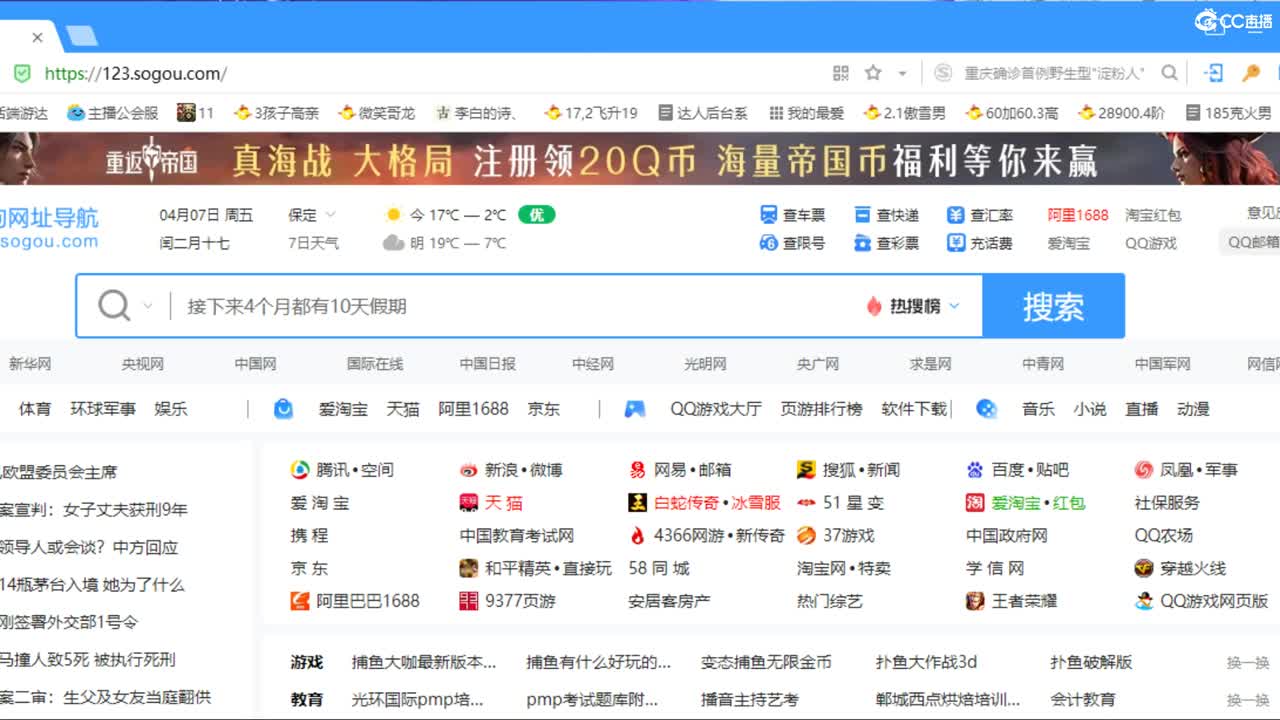Open 查限号 plate restriction tool

[x=793, y=243]
